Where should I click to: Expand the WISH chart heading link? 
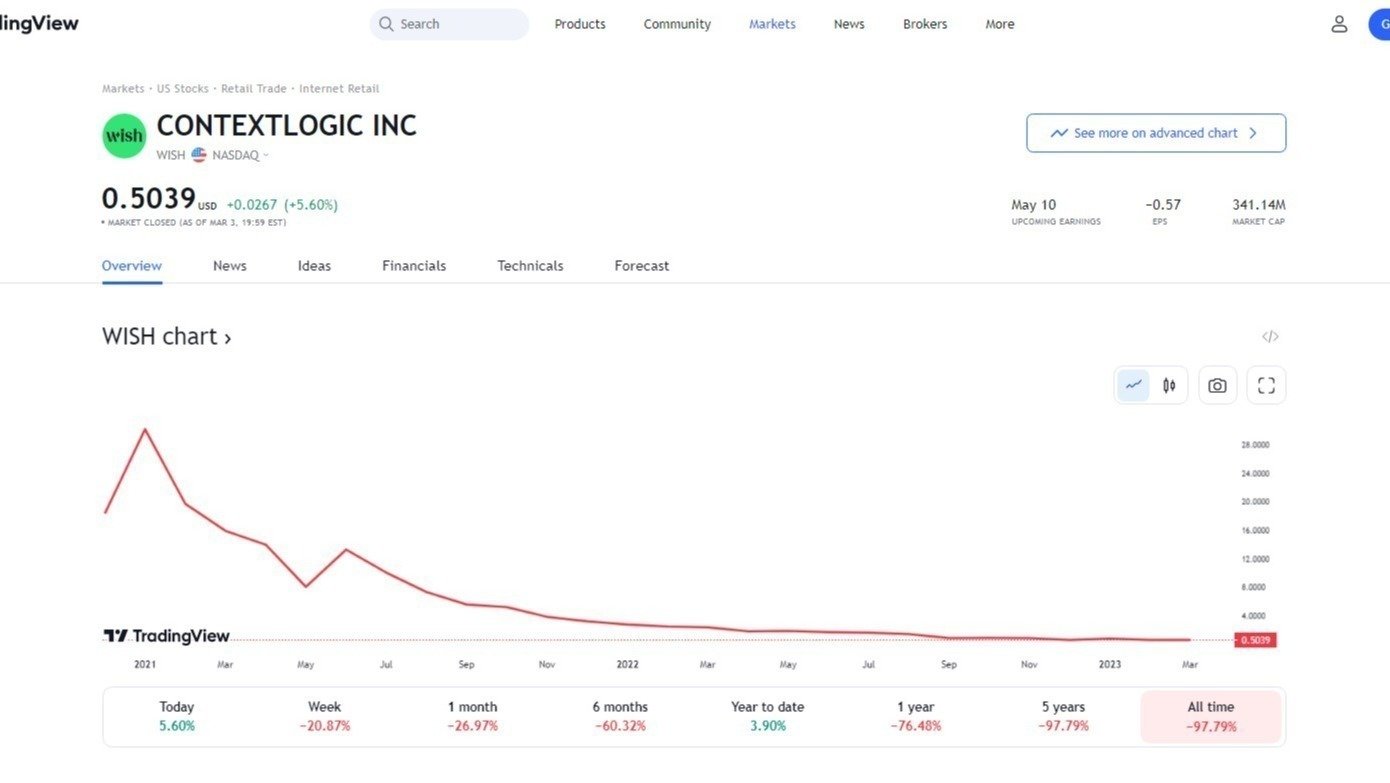point(166,336)
